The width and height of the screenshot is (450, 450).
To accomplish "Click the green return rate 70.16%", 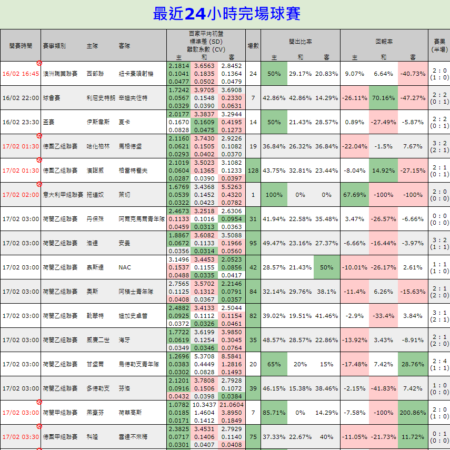I will click(x=383, y=98).
